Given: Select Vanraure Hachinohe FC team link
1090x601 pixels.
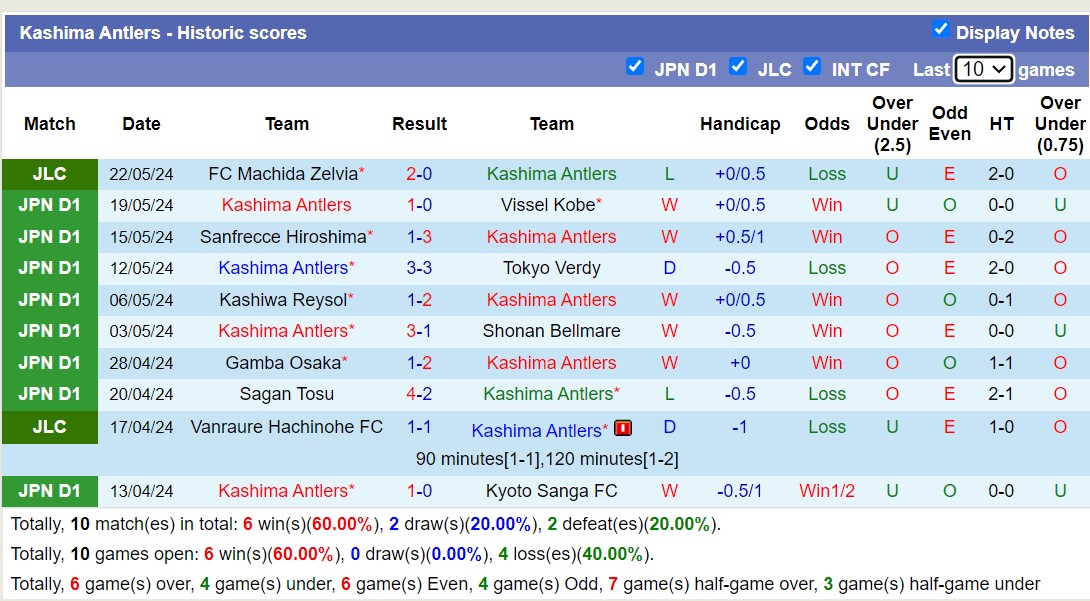Looking at the screenshot, I should click(x=286, y=427).
